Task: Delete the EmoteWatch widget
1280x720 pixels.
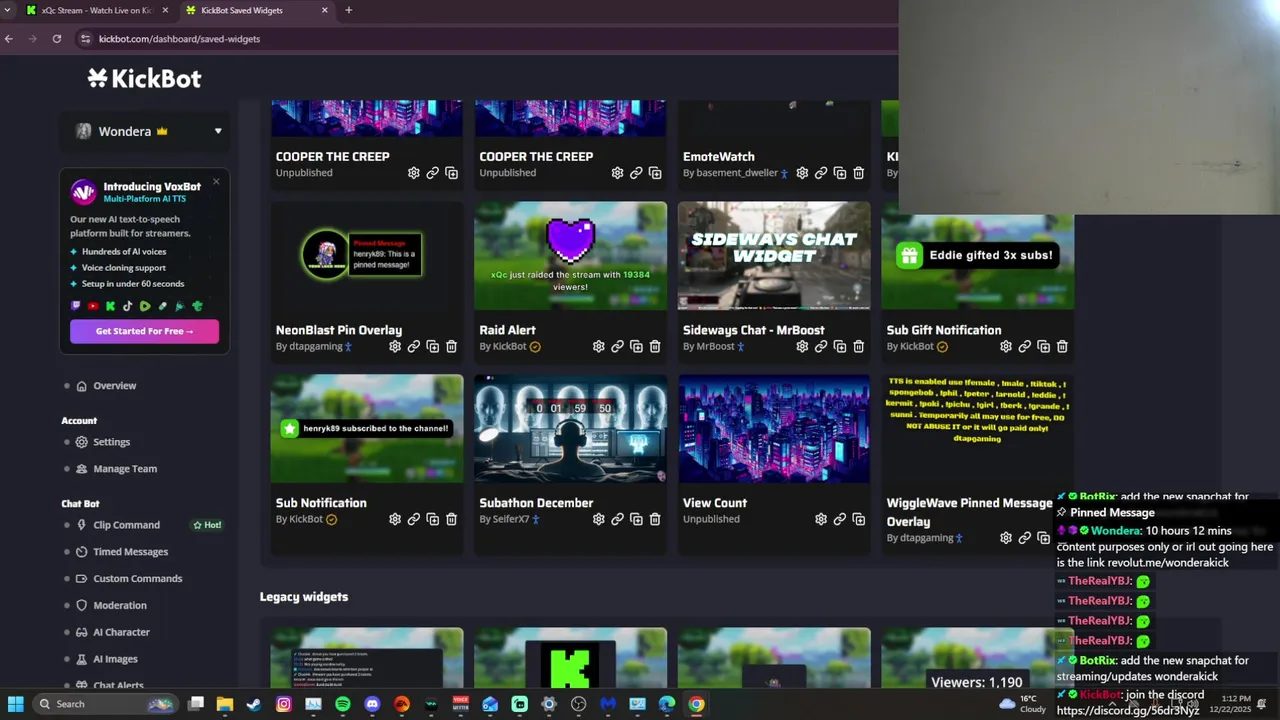Action: (858, 173)
